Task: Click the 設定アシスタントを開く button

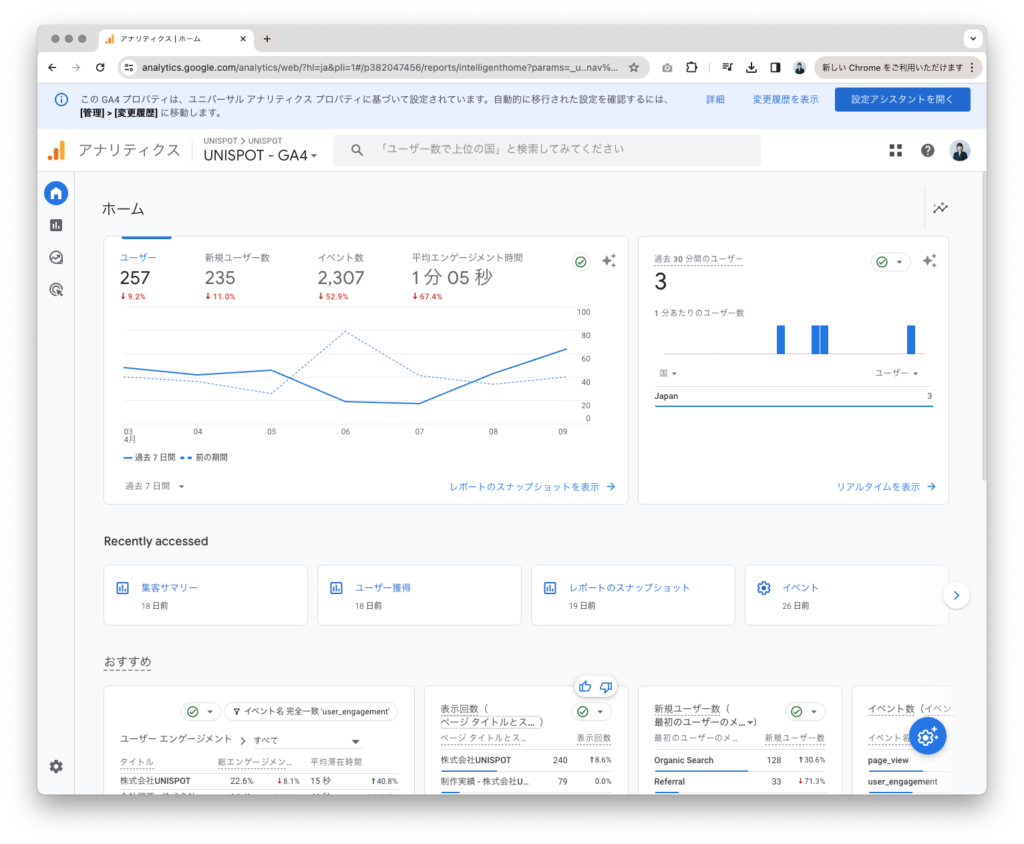Action: coord(902,99)
